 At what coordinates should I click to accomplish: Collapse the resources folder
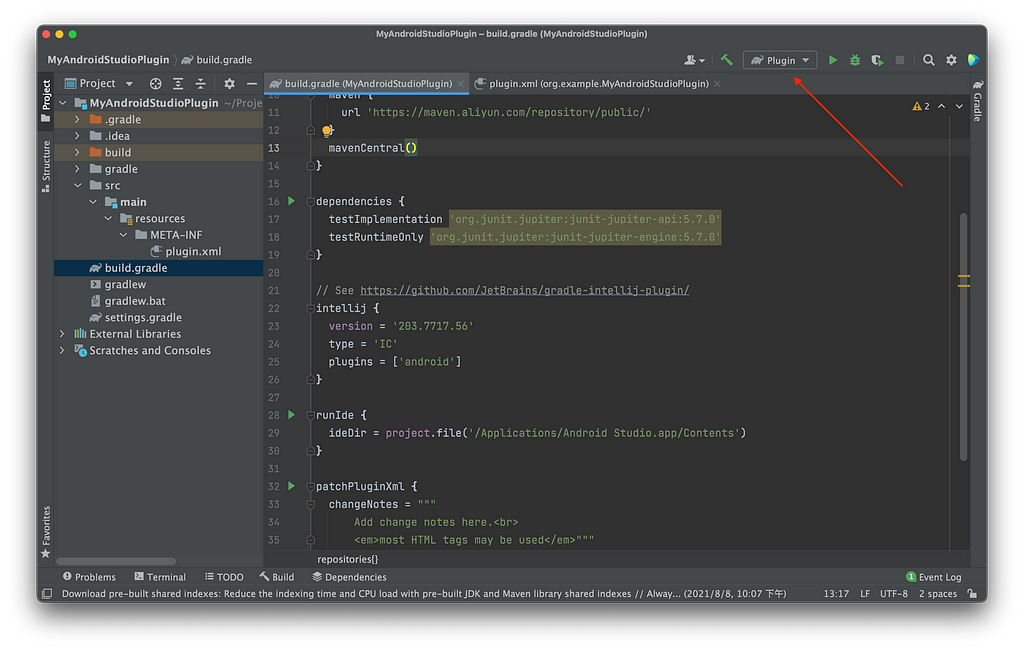point(108,219)
